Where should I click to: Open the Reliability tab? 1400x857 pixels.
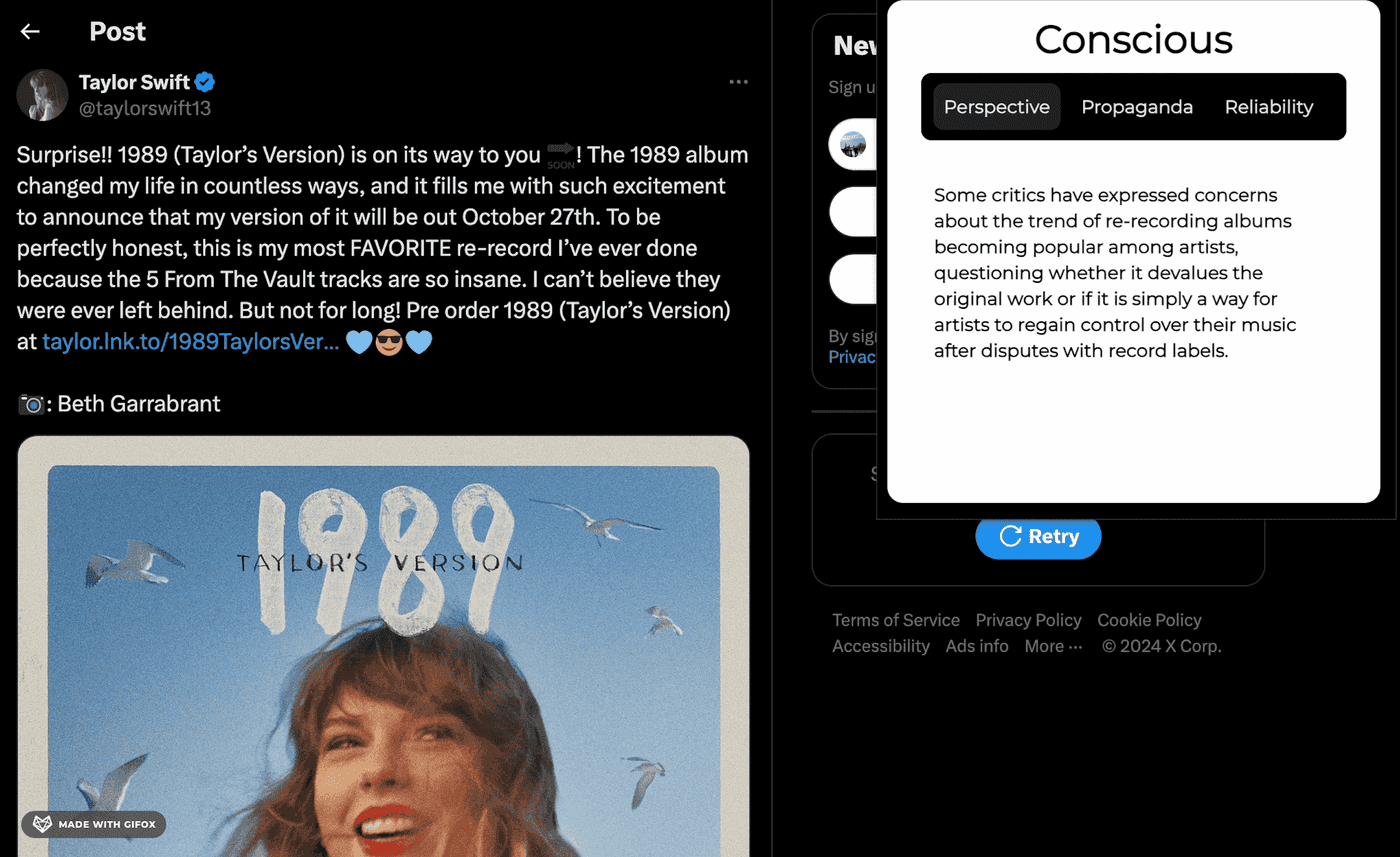1269,107
